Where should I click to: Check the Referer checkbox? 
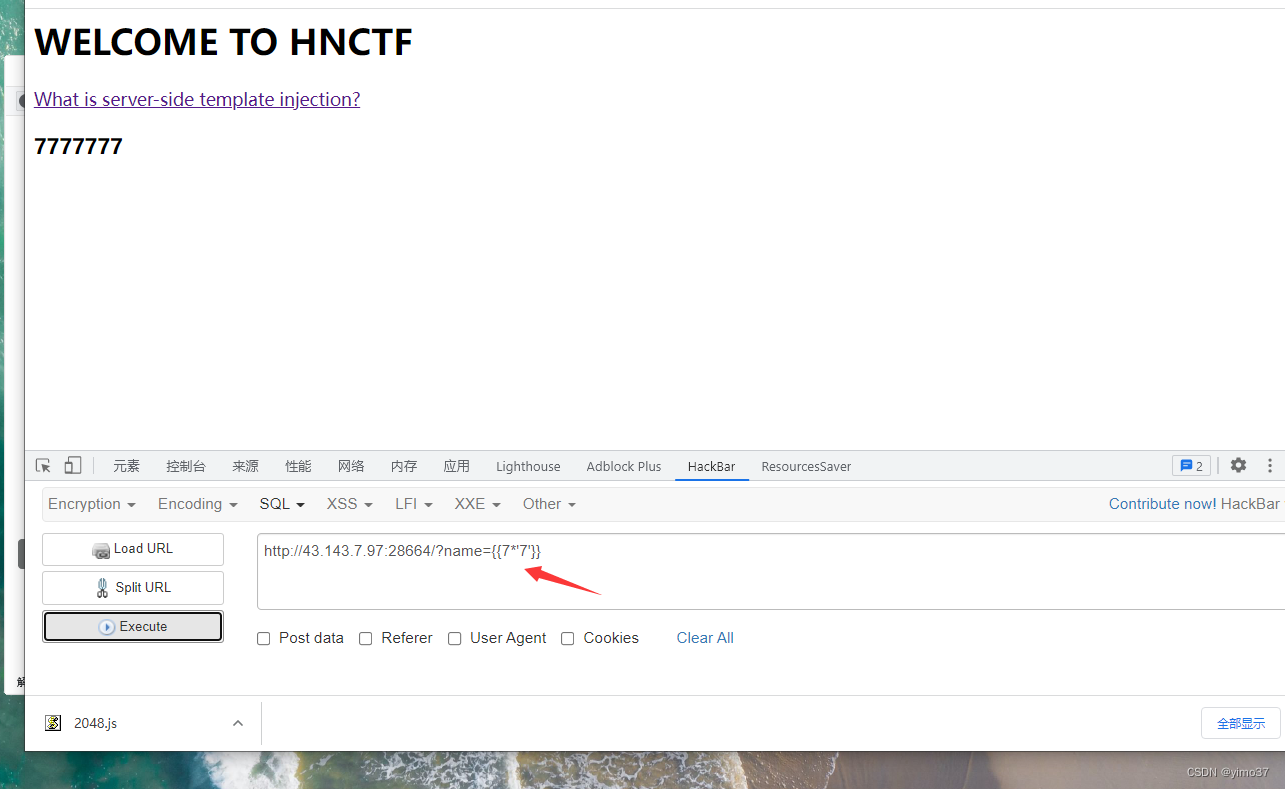point(366,638)
